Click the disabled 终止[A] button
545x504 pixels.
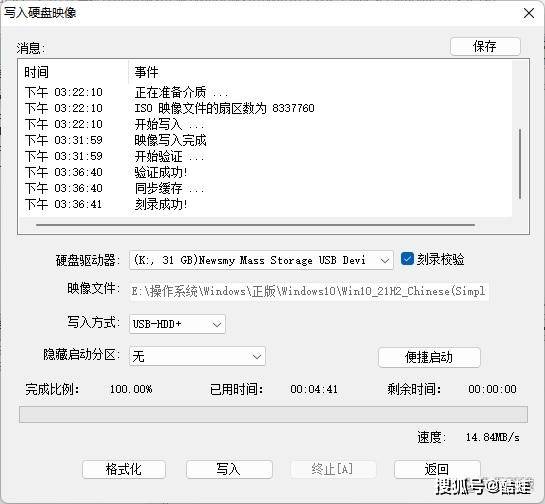pyautogui.click(x=333, y=469)
